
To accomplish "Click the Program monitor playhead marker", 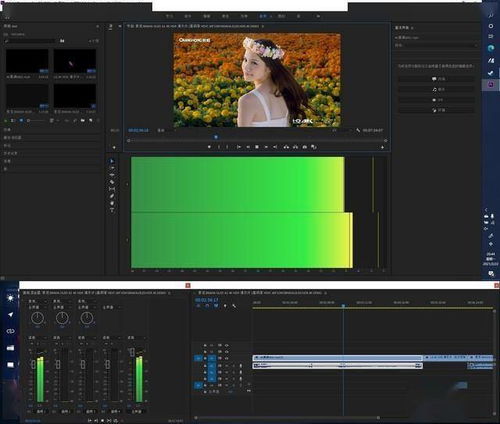I will point(216,137).
